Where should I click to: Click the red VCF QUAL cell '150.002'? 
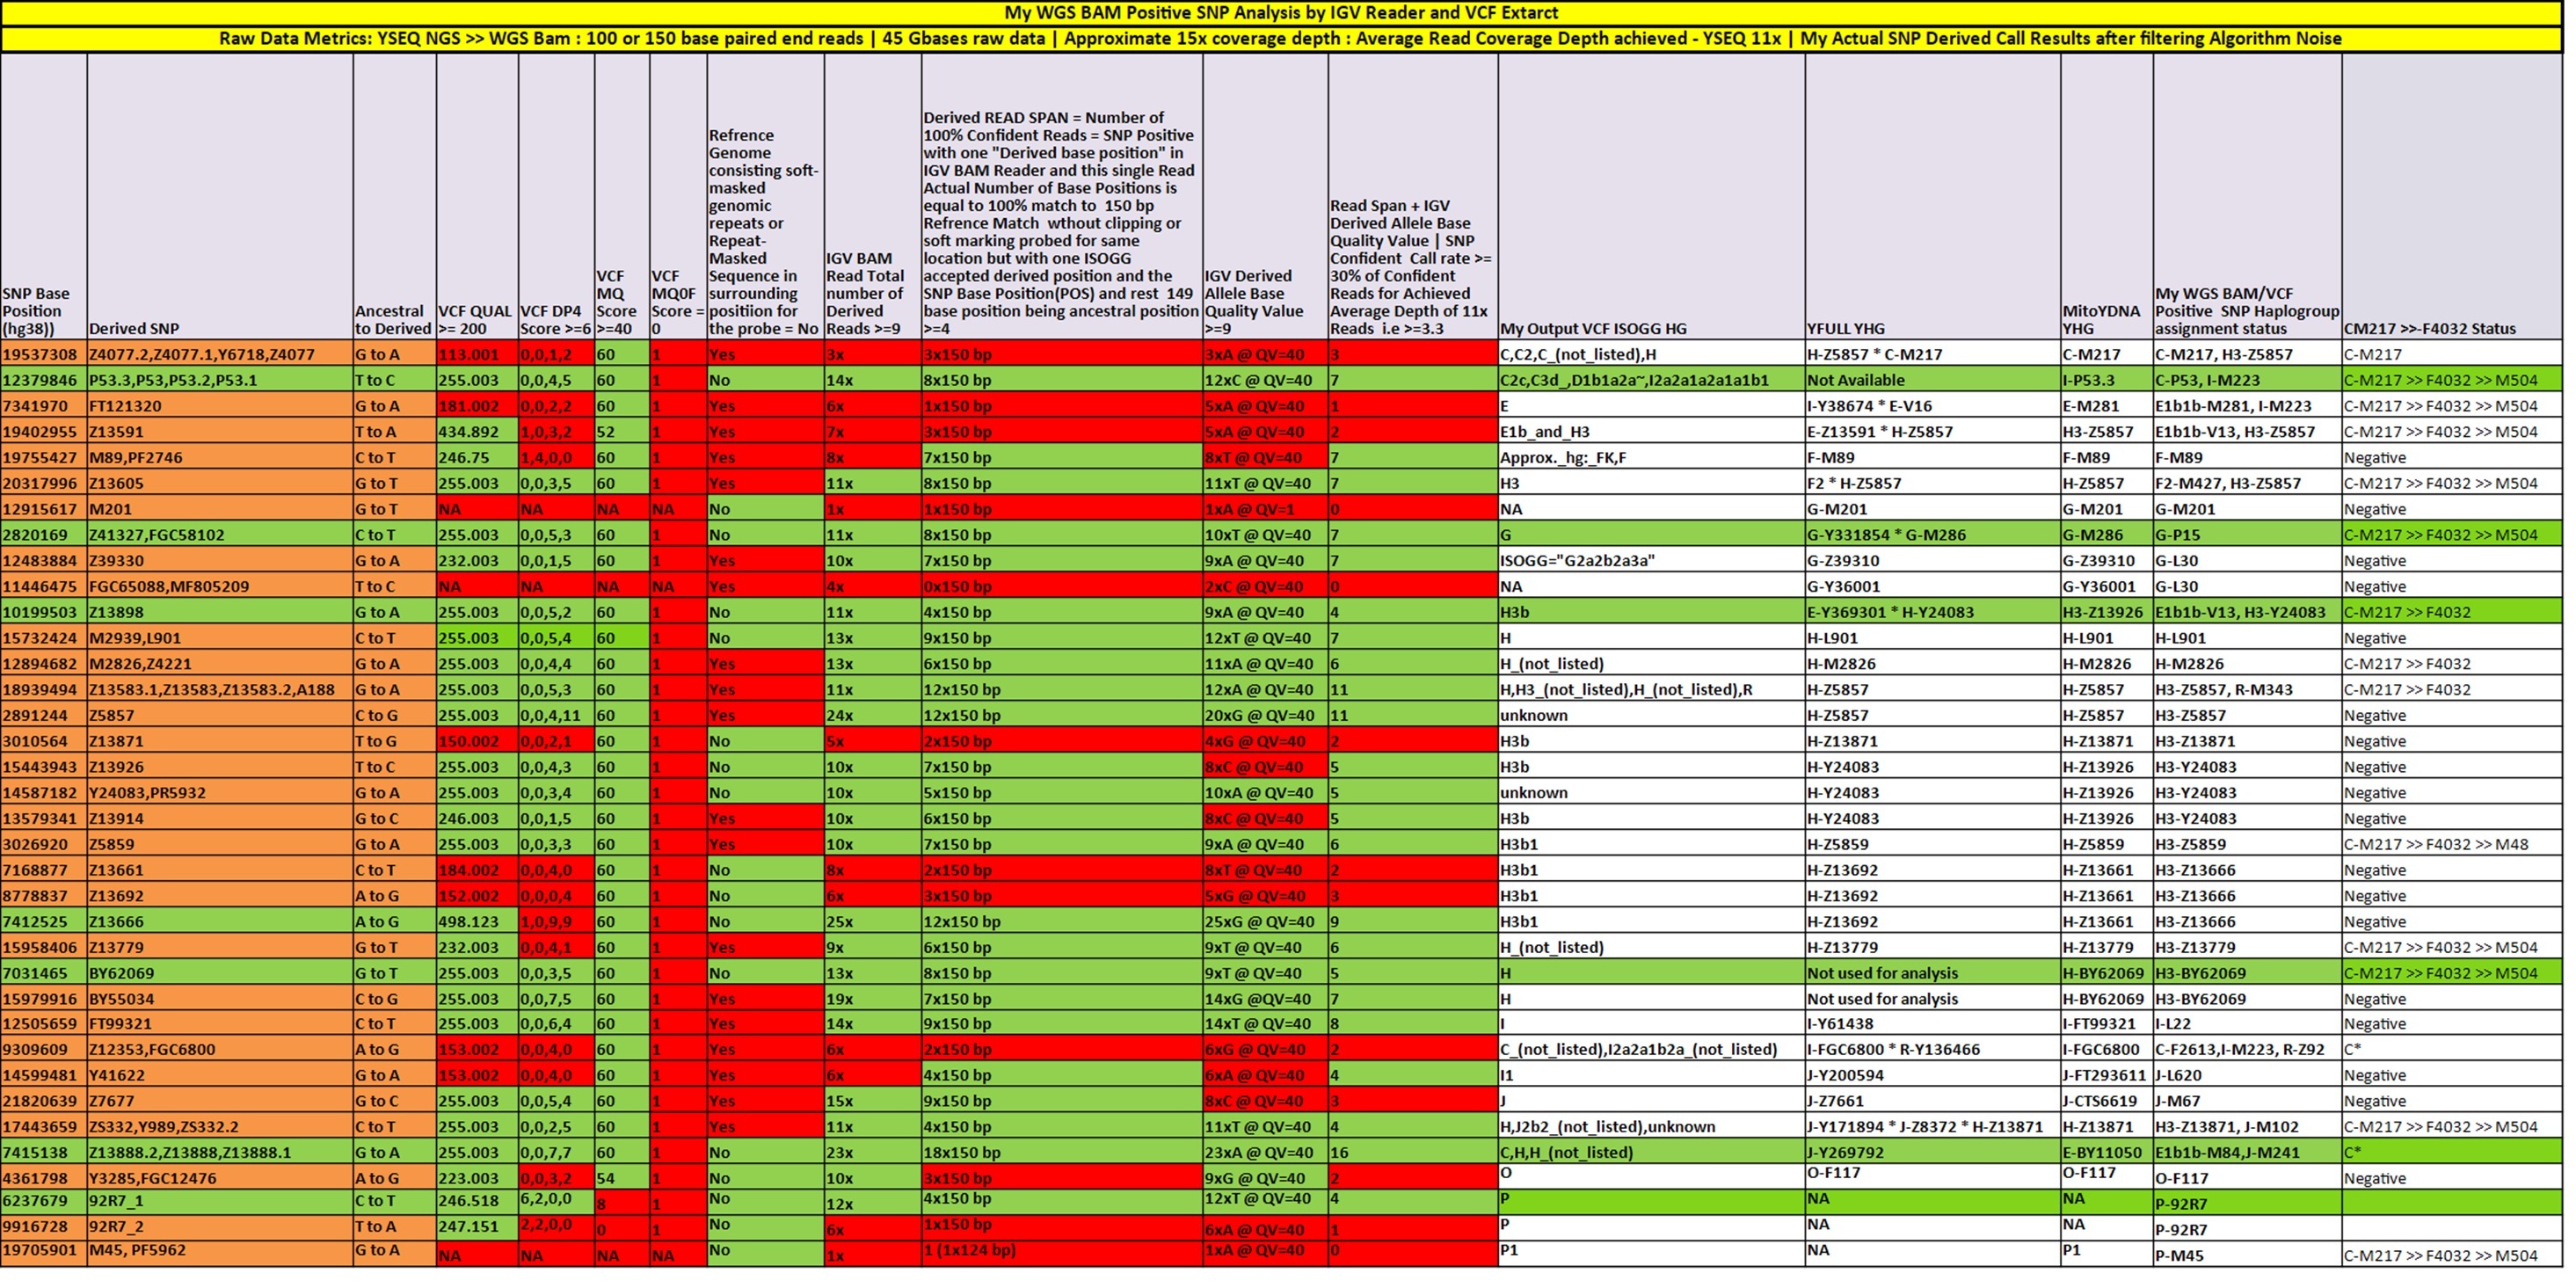pyautogui.click(x=477, y=741)
